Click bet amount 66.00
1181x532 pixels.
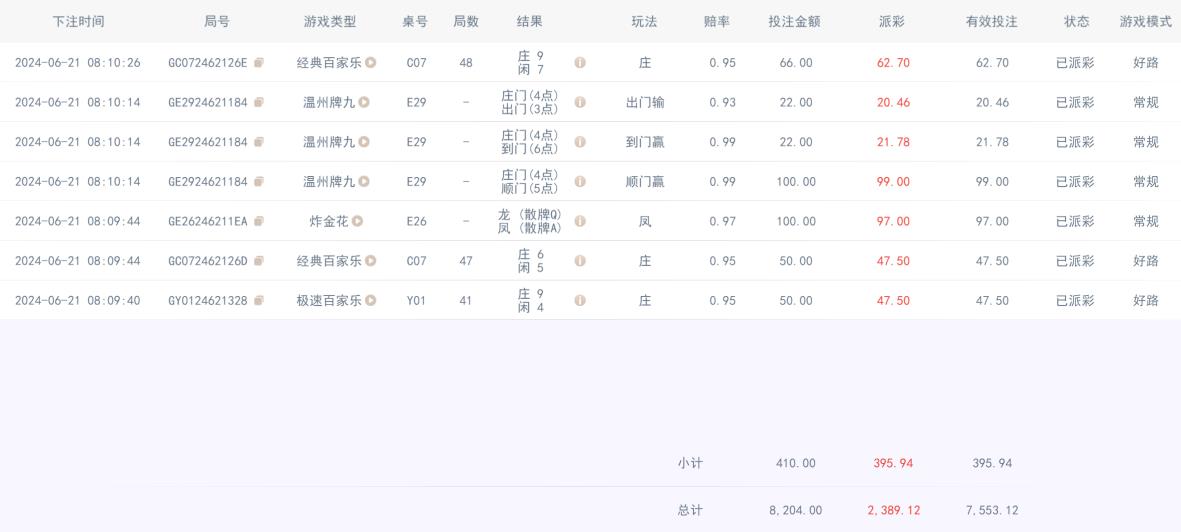(x=796, y=63)
